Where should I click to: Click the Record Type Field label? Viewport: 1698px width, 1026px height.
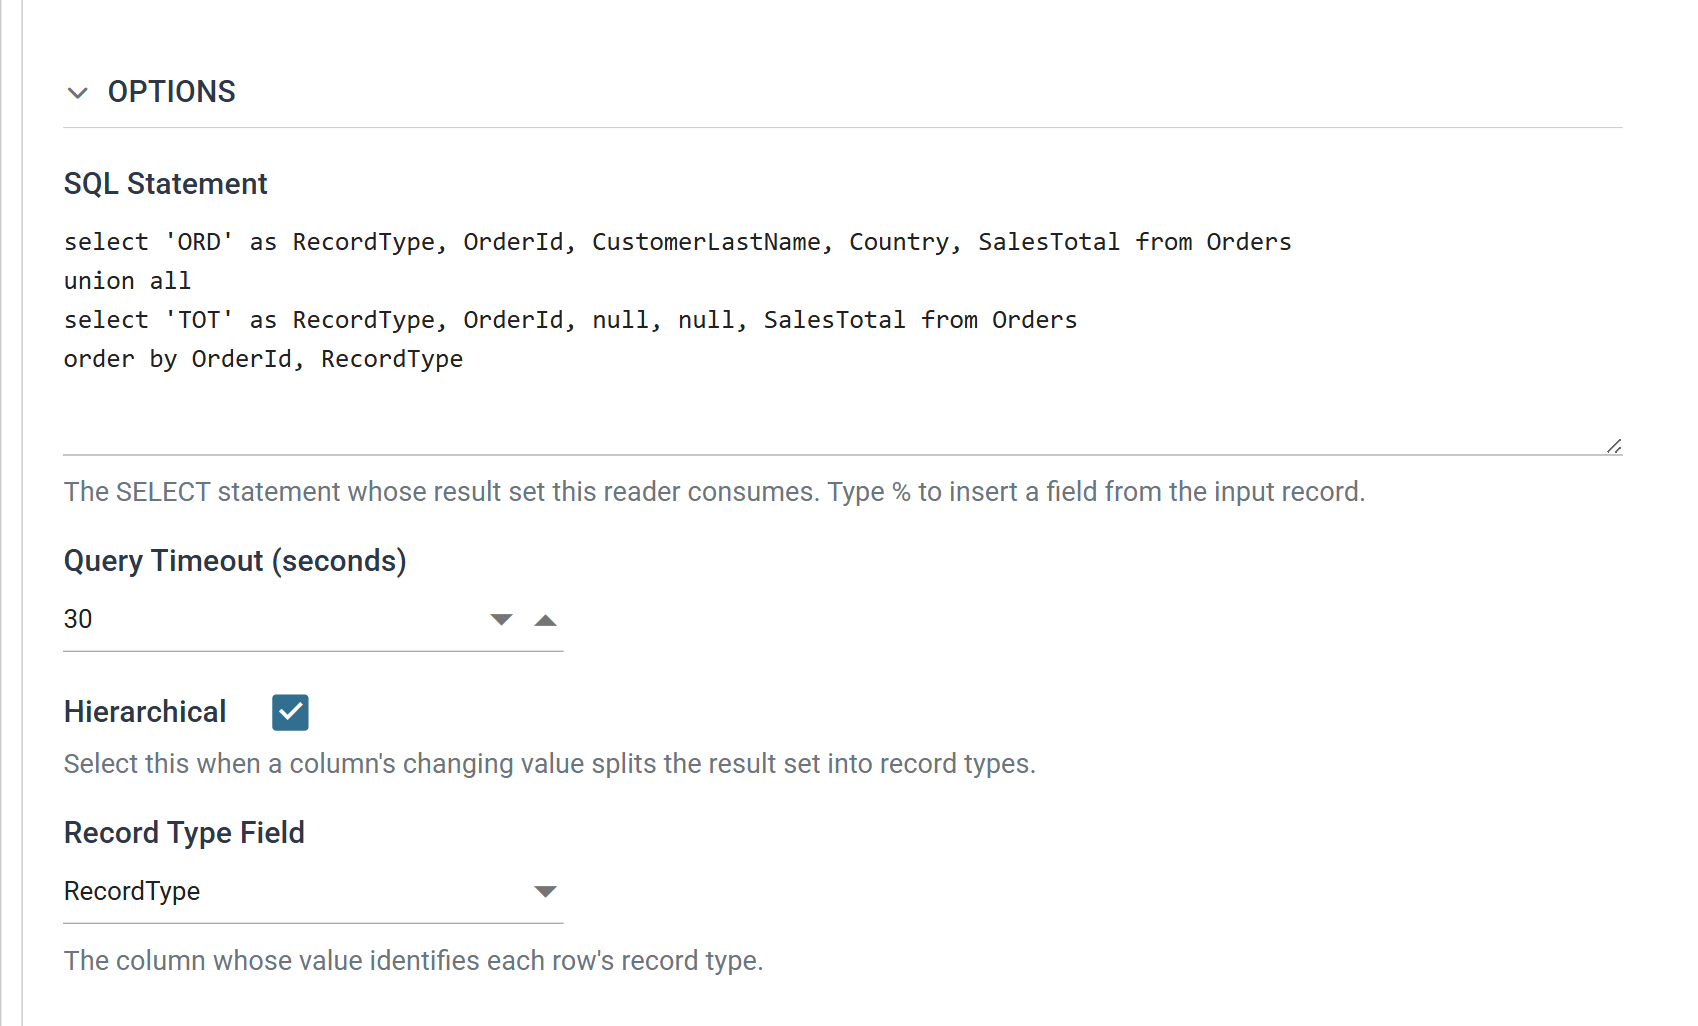click(x=184, y=833)
